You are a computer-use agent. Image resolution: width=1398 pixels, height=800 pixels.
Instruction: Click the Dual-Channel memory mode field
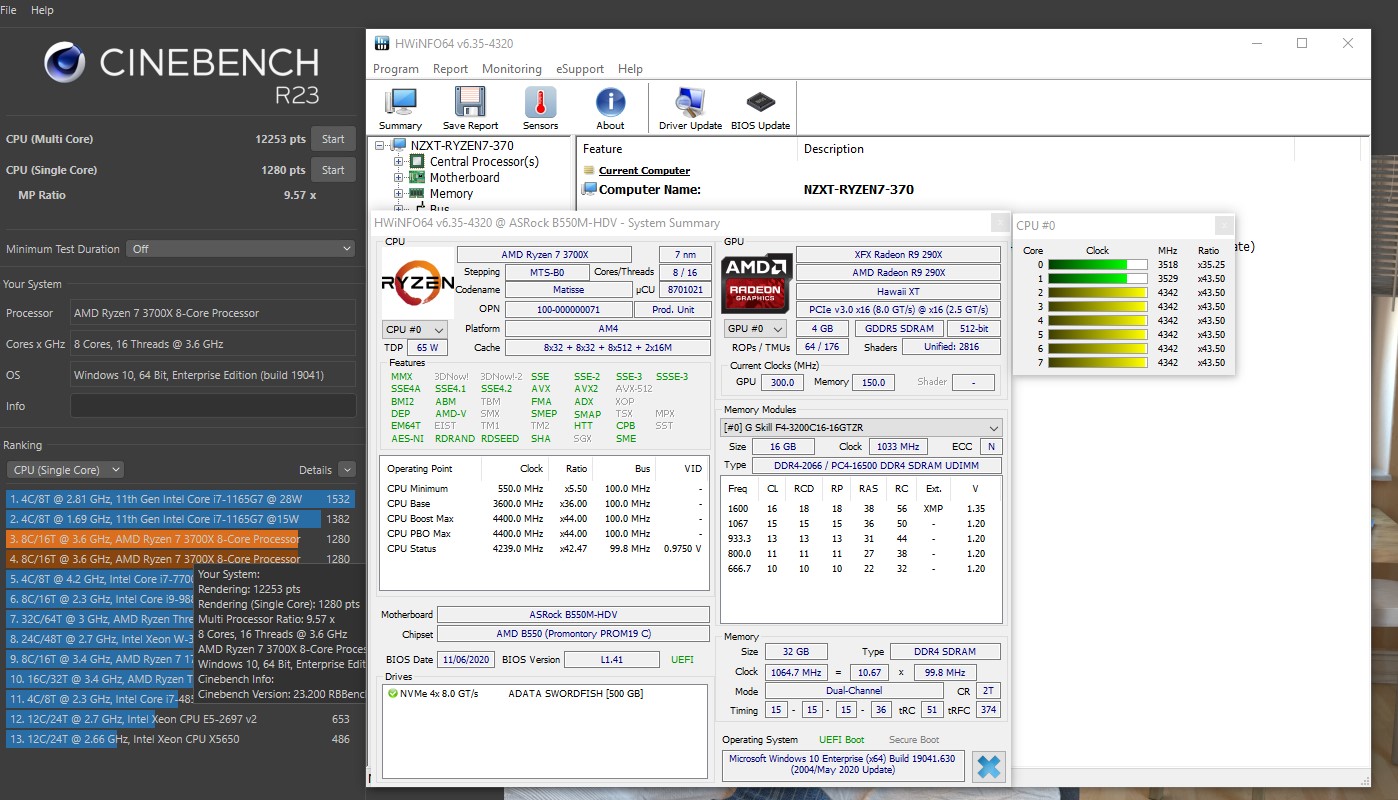pyautogui.click(x=853, y=691)
